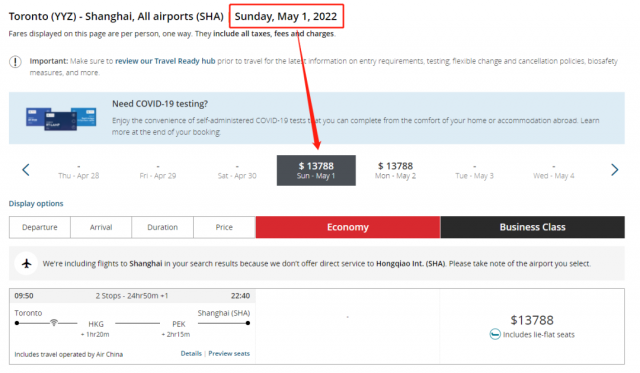Switch to Business Class fare column
This screenshot has width=640, height=373.
[x=533, y=227]
